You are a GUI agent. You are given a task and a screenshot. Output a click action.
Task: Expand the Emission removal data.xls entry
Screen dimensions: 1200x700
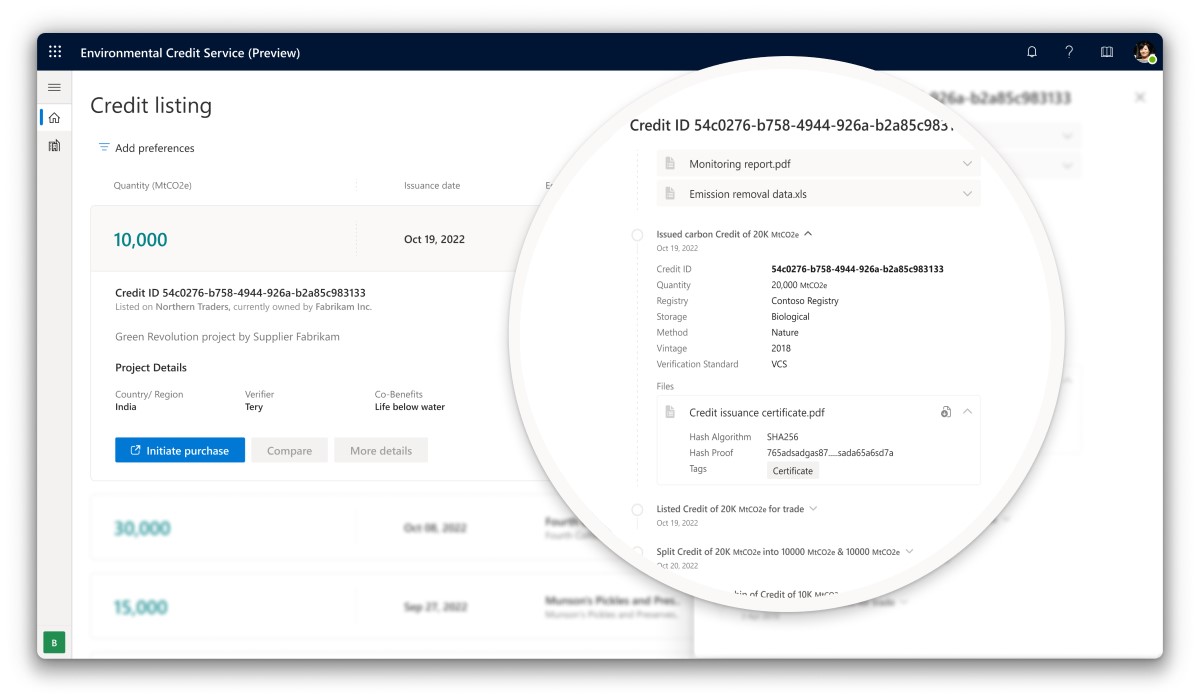coord(966,194)
